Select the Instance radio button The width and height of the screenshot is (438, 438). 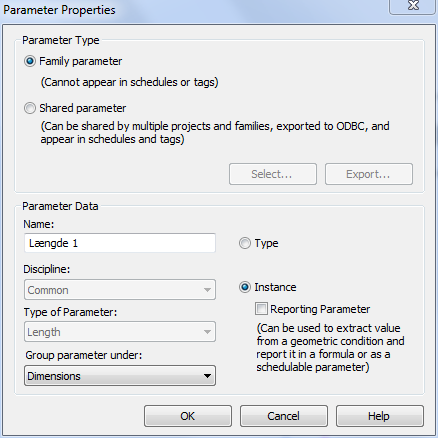point(245,287)
